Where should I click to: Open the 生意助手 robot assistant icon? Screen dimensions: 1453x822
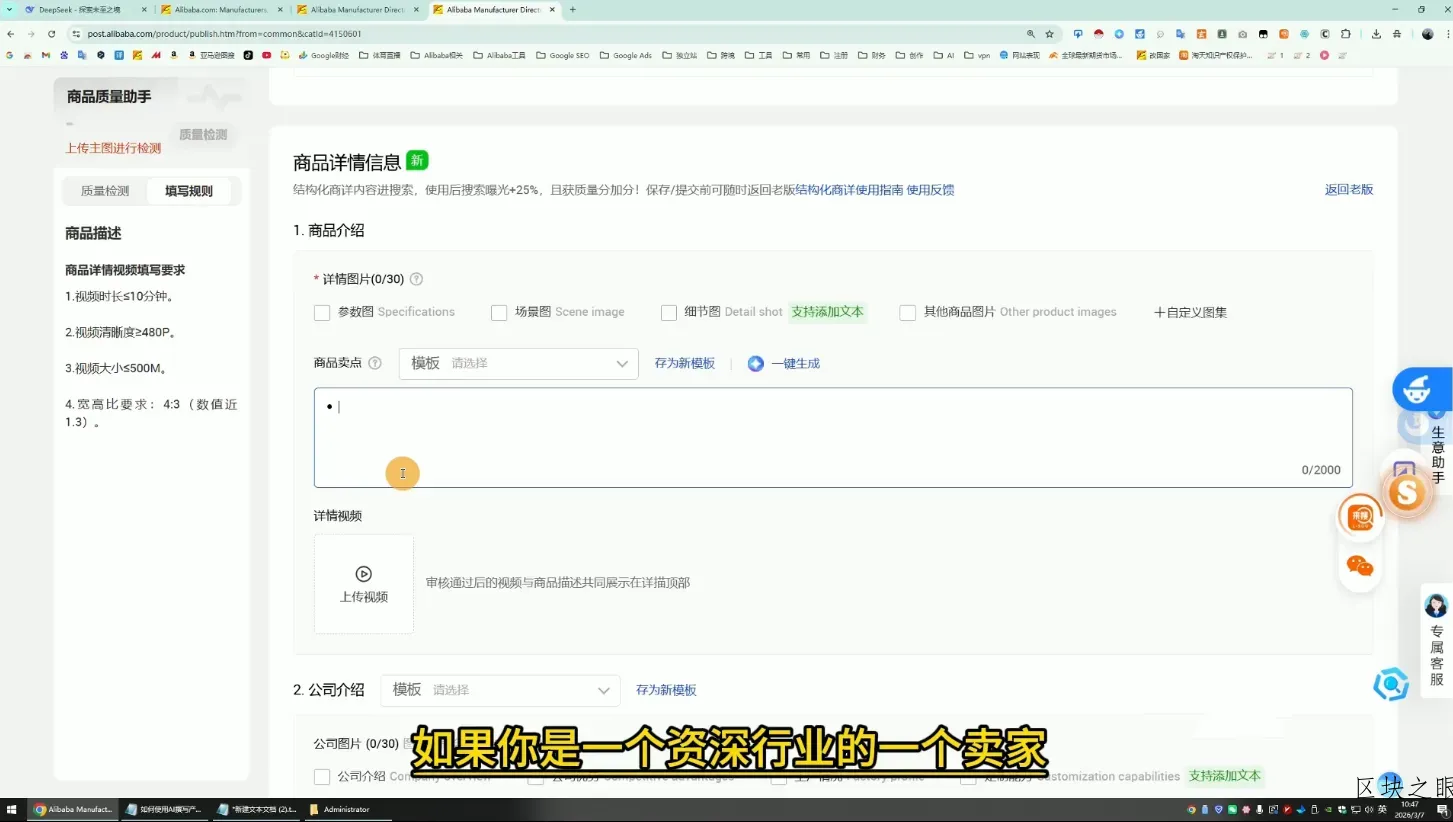1417,390
